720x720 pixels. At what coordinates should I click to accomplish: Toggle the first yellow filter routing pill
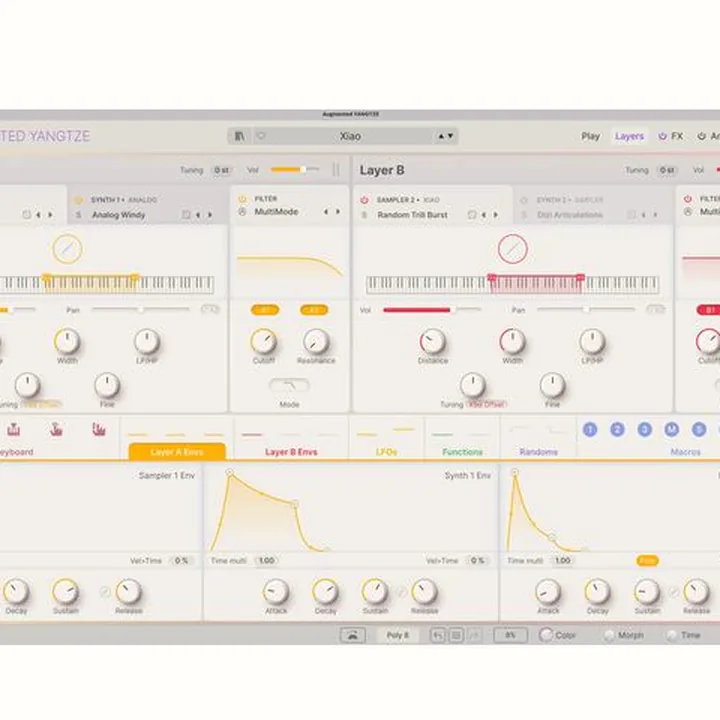tap(265, 310)
